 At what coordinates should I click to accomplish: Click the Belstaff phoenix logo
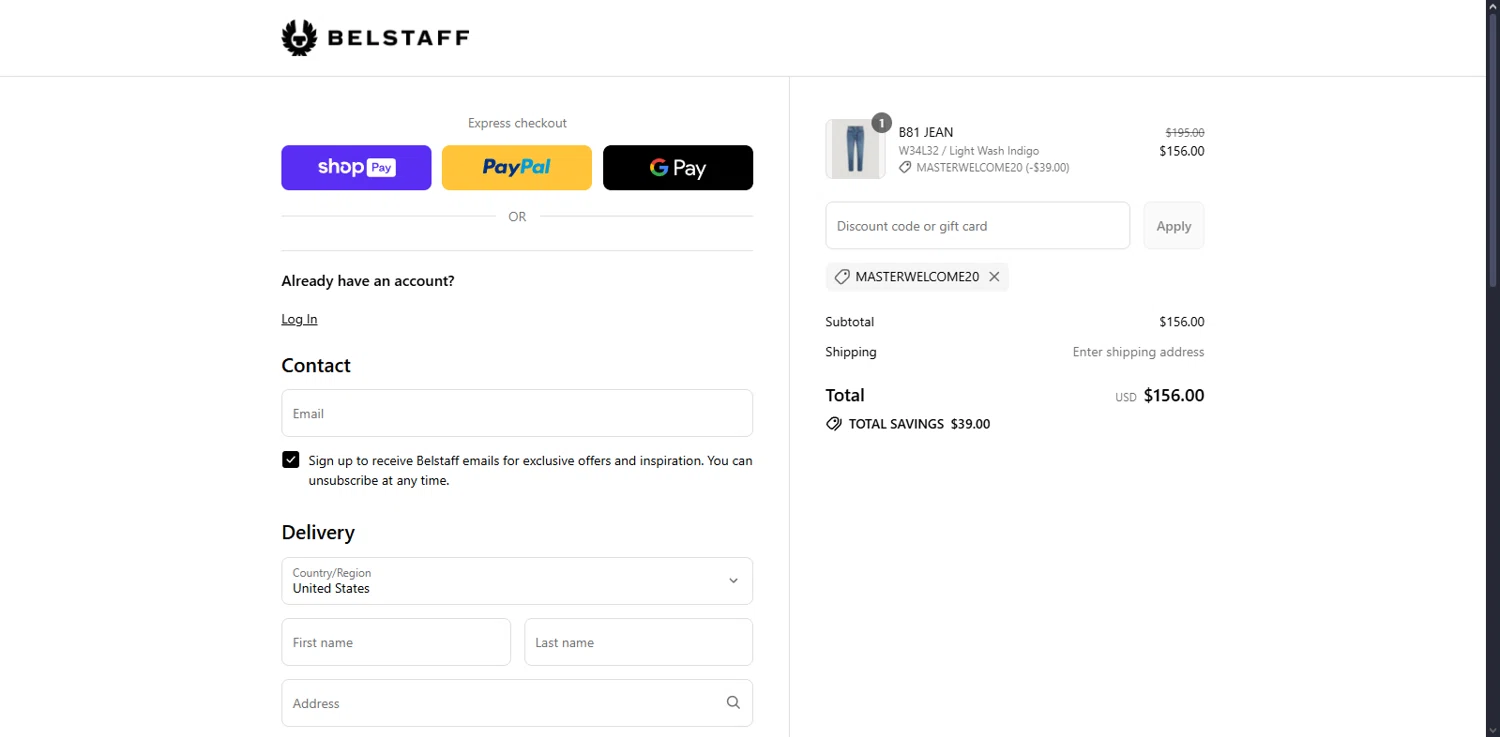[x=299, y=38]
